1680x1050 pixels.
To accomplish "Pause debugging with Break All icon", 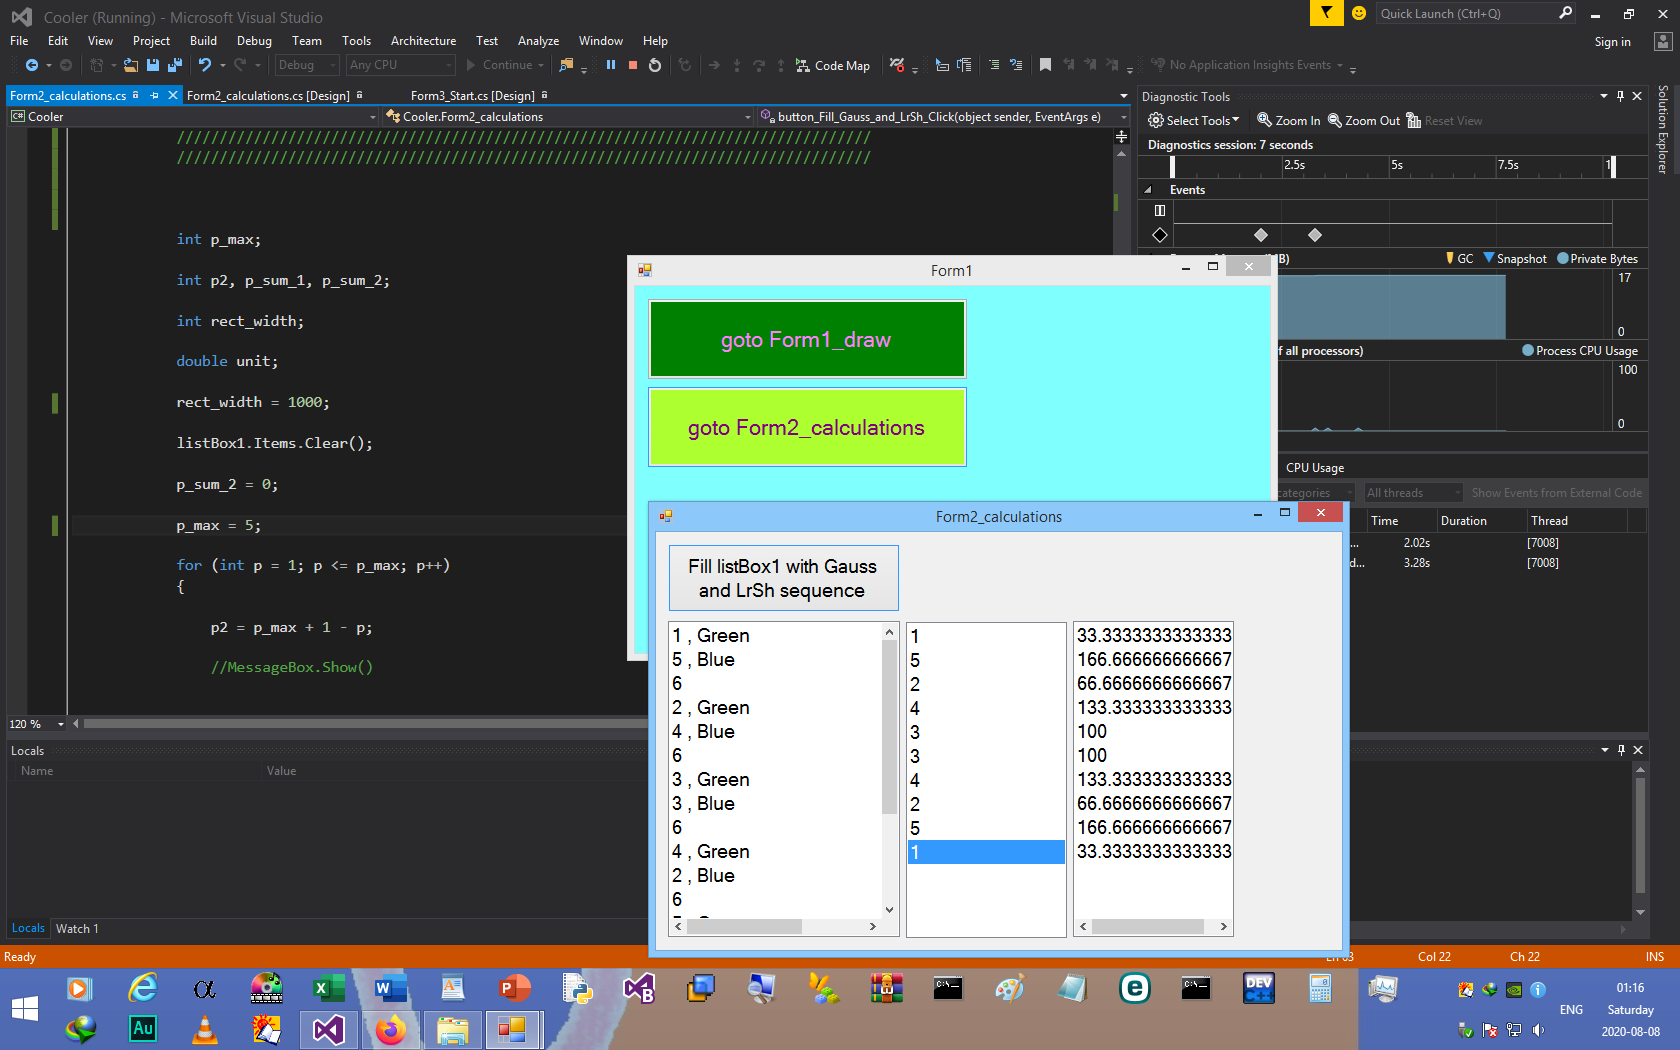I will click(x=610, y=65).
